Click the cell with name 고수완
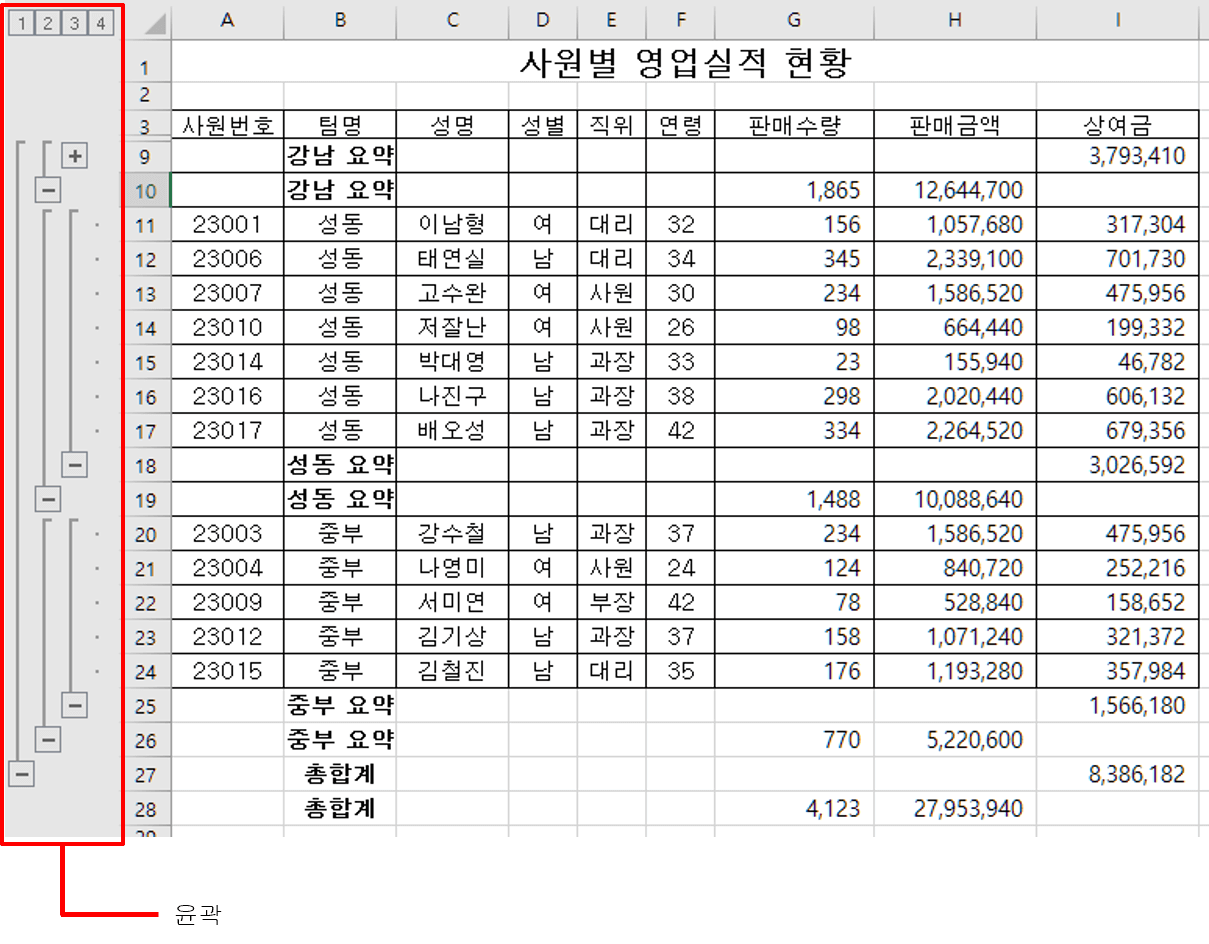 (x=452, y=293)
